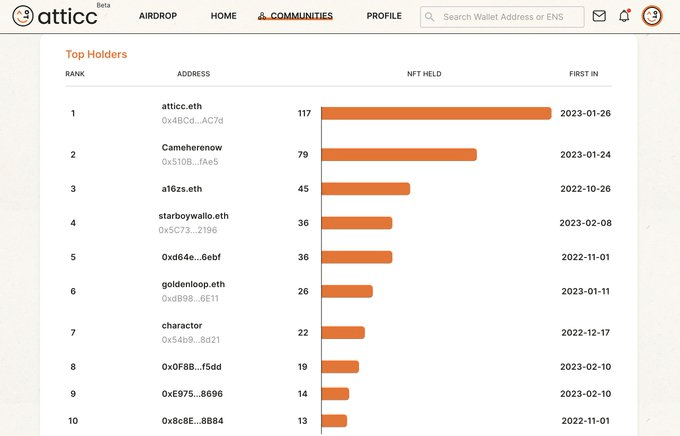Viewport: 680px width, 436px height.
Task: Click the search magnifier icon
Action: point(430,16)
